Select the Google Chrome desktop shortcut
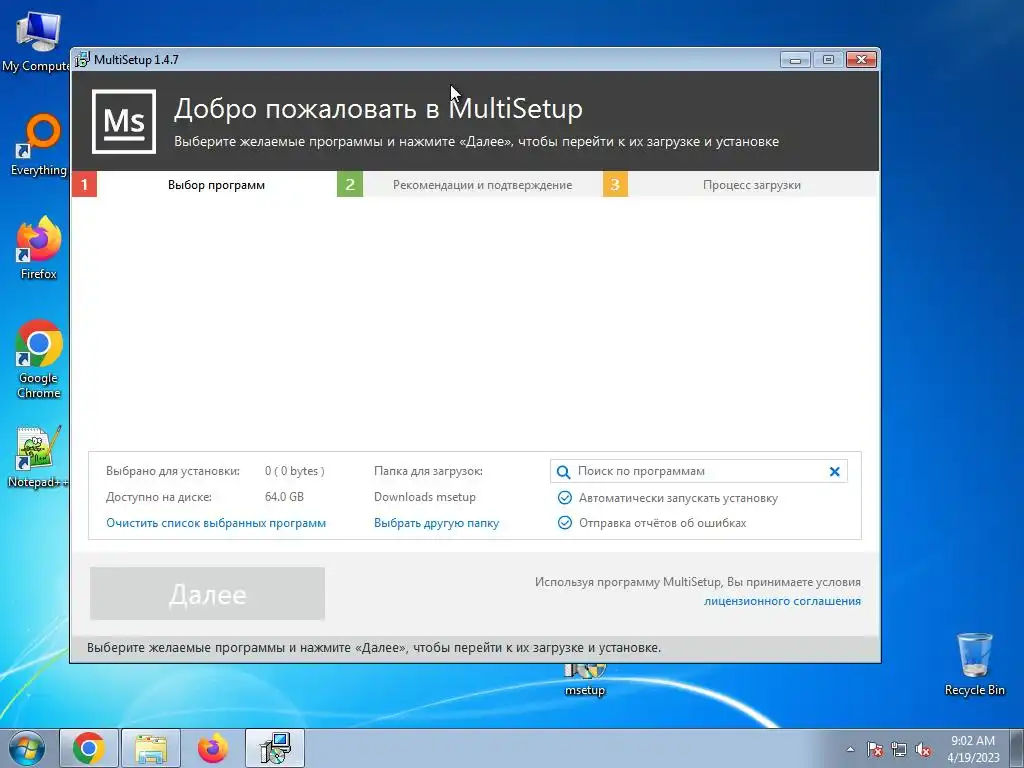This screenshot has width=1024, height=768. 39,359
